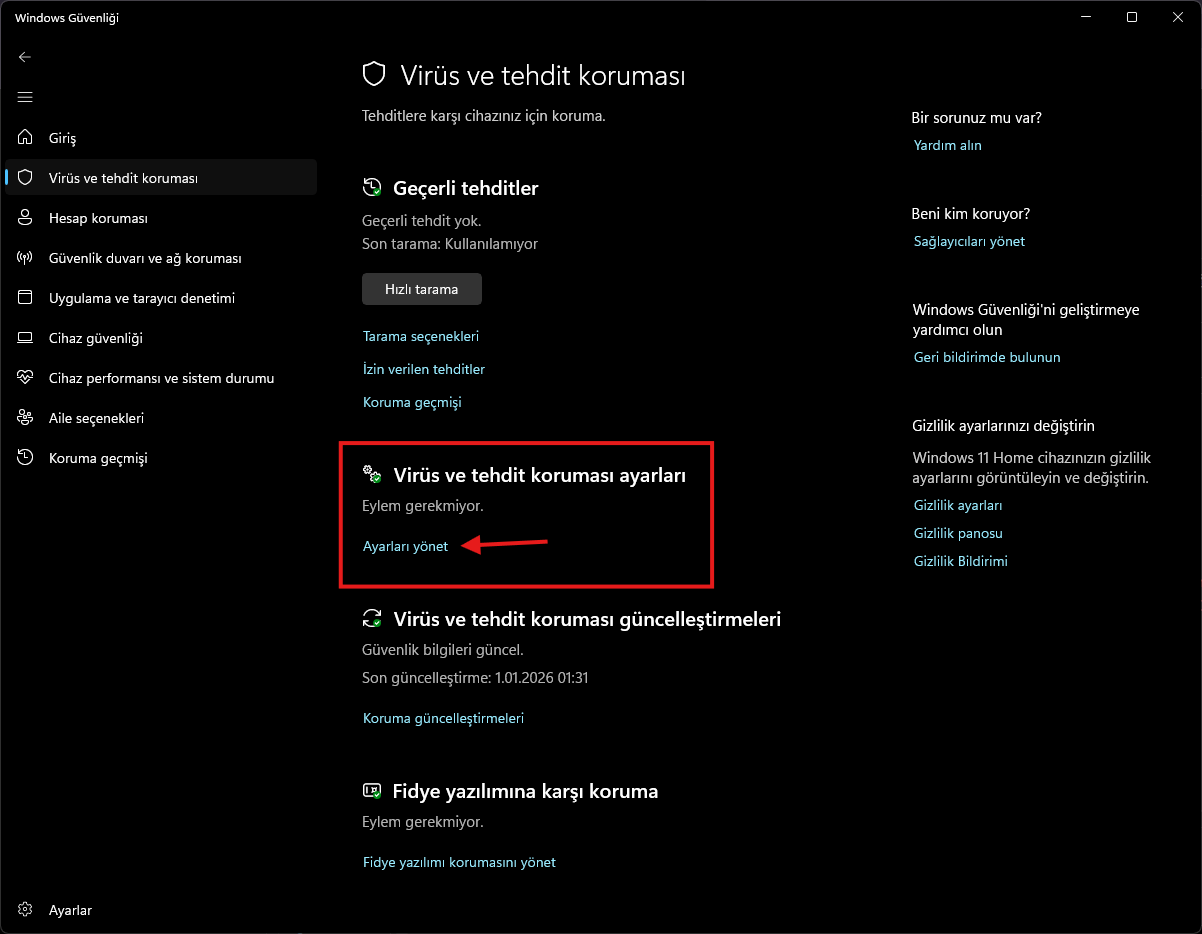The image size is (1202, 934).
Task: Click the Uygulama ve tarayıcı denetimi icon
Action: [25, 298]
